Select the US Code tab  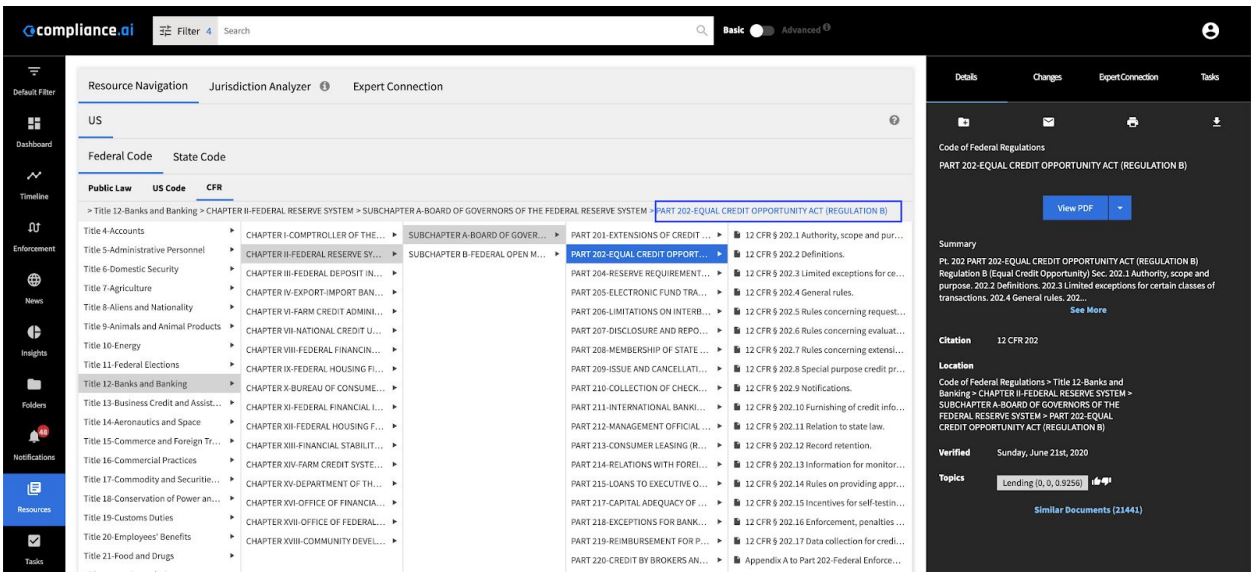coord(169,187)
